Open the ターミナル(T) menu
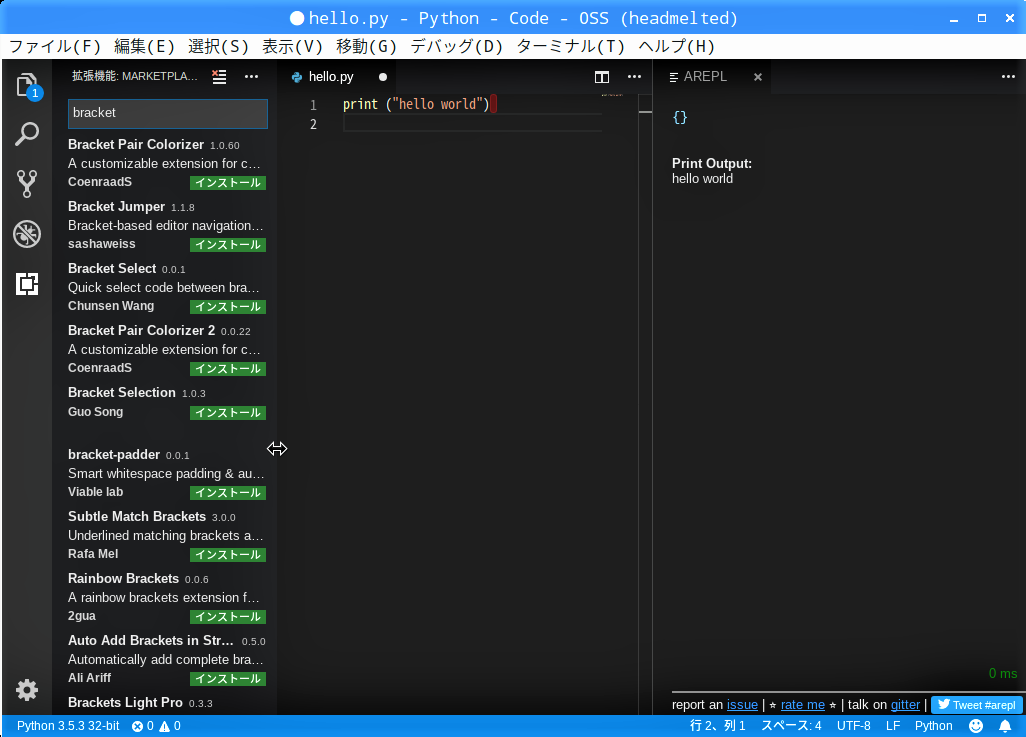Image resolution: width=1026 pixels, height=737 pixels. [571, 46]
